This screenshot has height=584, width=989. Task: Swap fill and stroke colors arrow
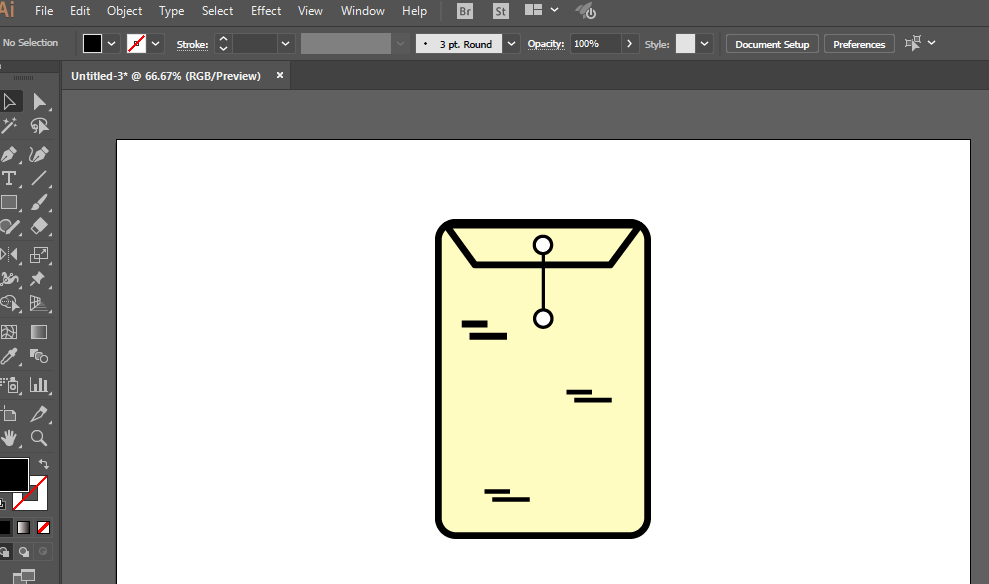click(44, 464)
